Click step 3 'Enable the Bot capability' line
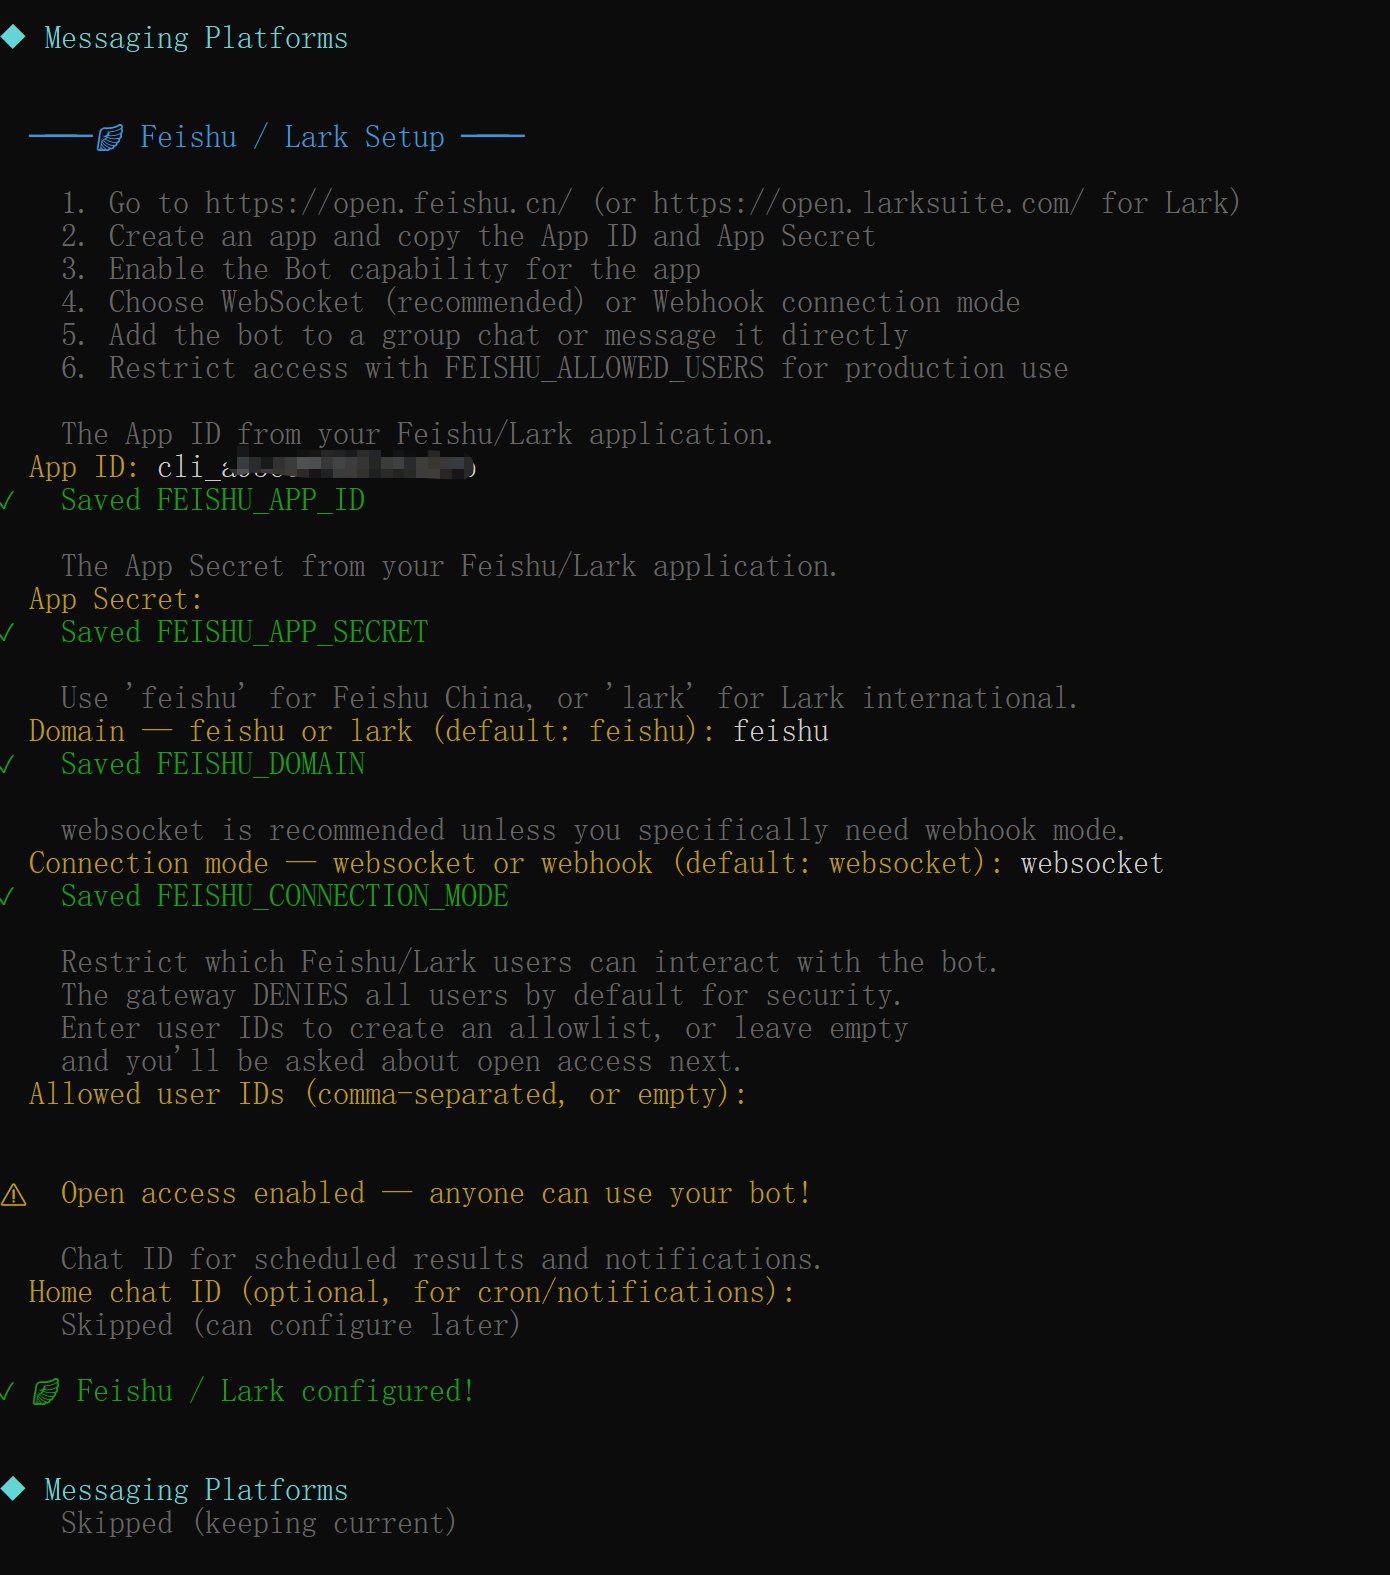This screenshot has height=1575, width=1390. tap(381, 269)
